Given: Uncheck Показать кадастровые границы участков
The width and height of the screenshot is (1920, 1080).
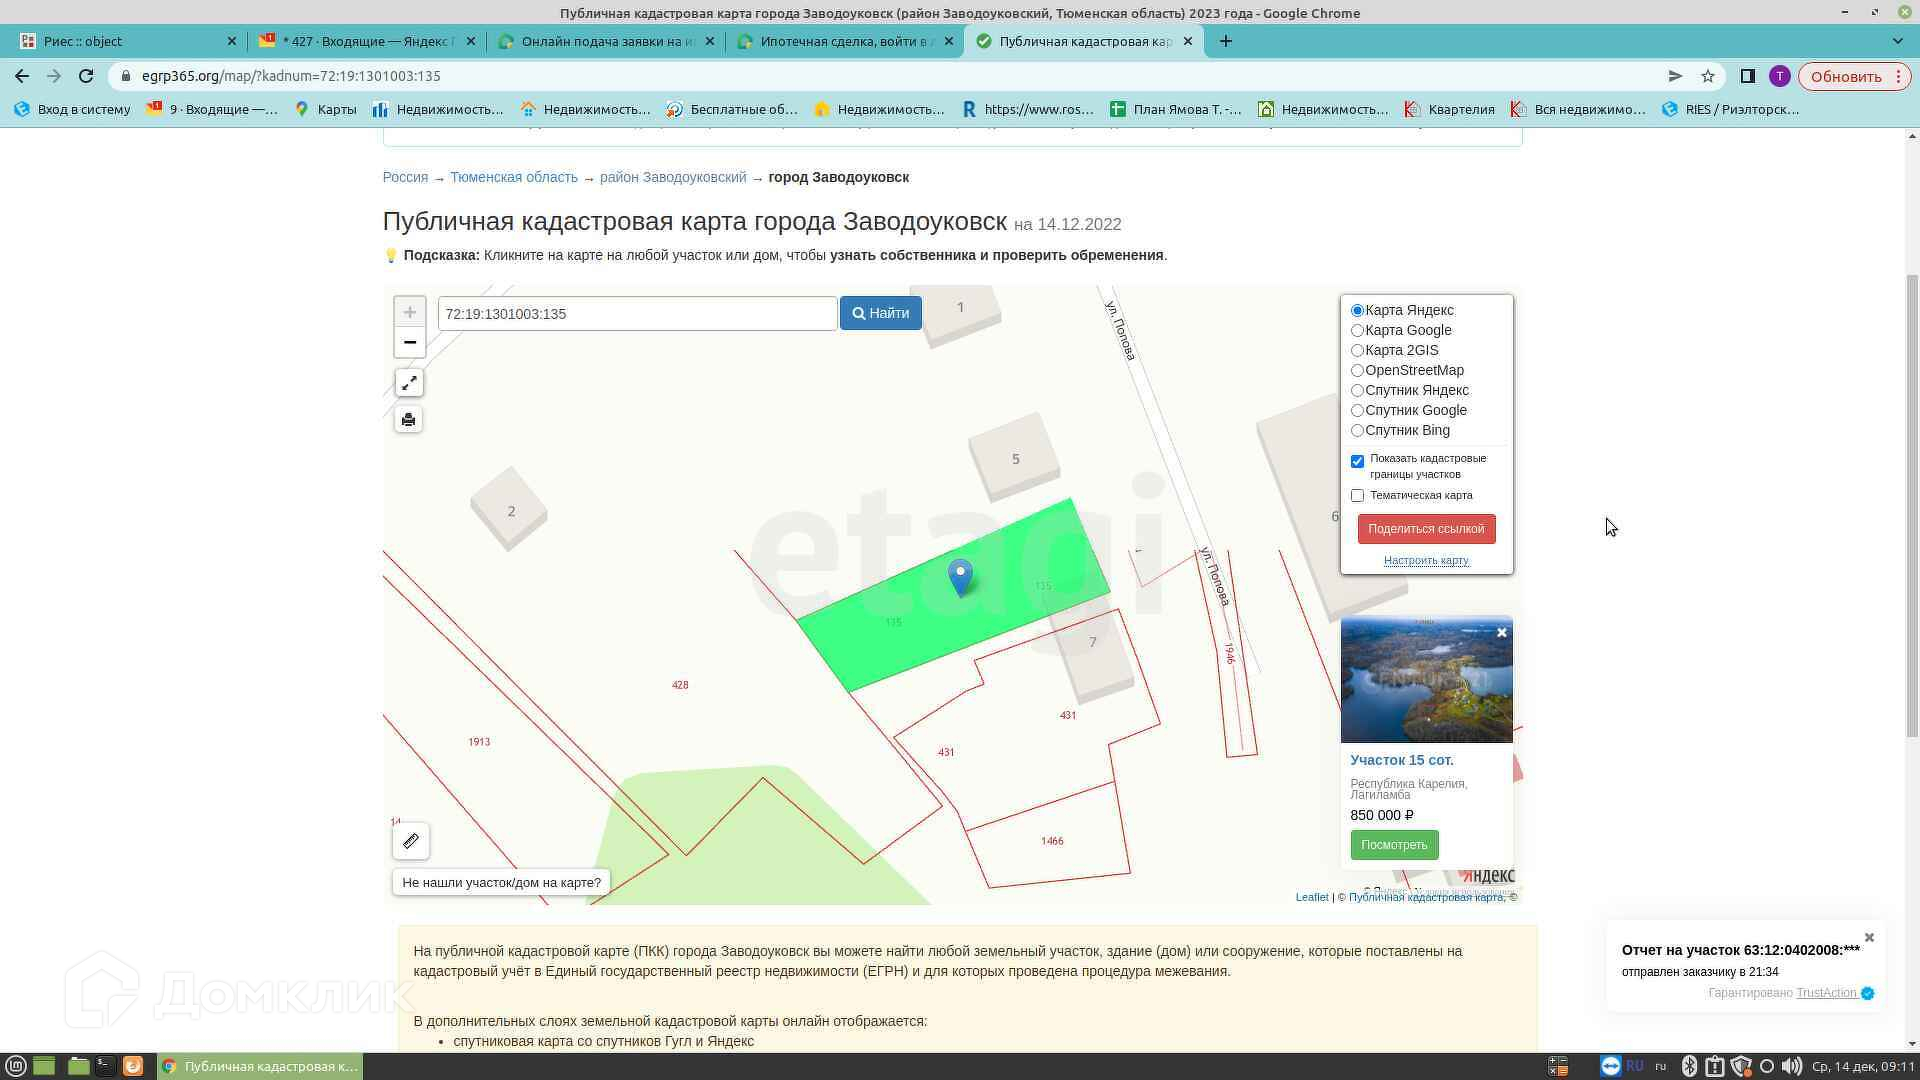Looking at the screenshot, I should pos(1357,461).
